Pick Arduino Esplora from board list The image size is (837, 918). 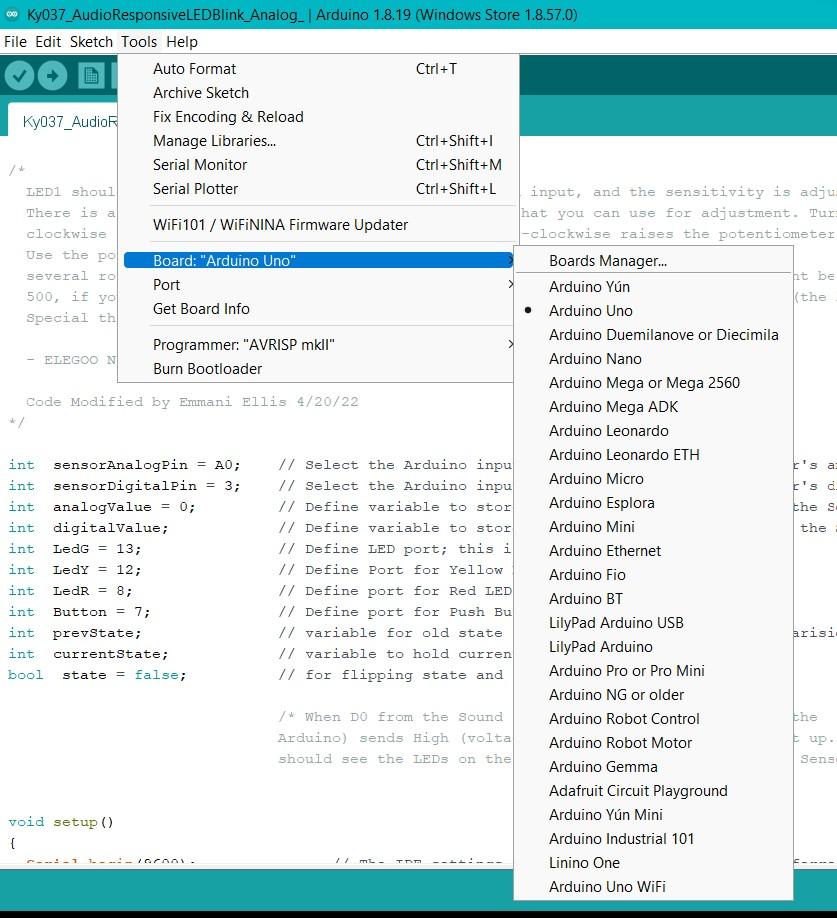(653, 503)
